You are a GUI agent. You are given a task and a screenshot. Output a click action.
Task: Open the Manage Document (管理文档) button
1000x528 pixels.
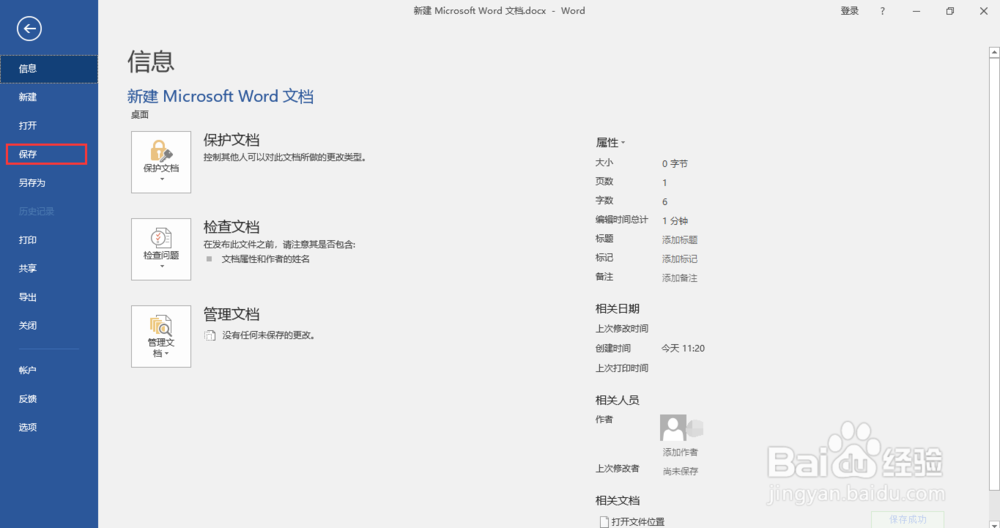pos(161,336)
